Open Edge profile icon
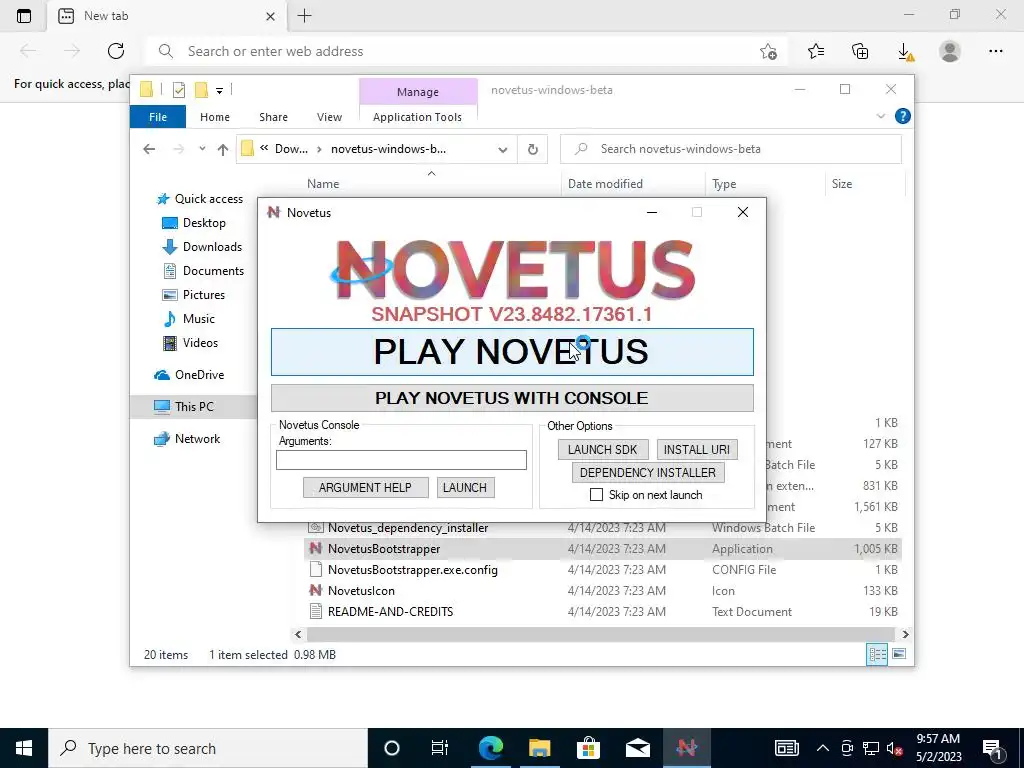This screenshot has height=768, width=1024. [950, 51]
